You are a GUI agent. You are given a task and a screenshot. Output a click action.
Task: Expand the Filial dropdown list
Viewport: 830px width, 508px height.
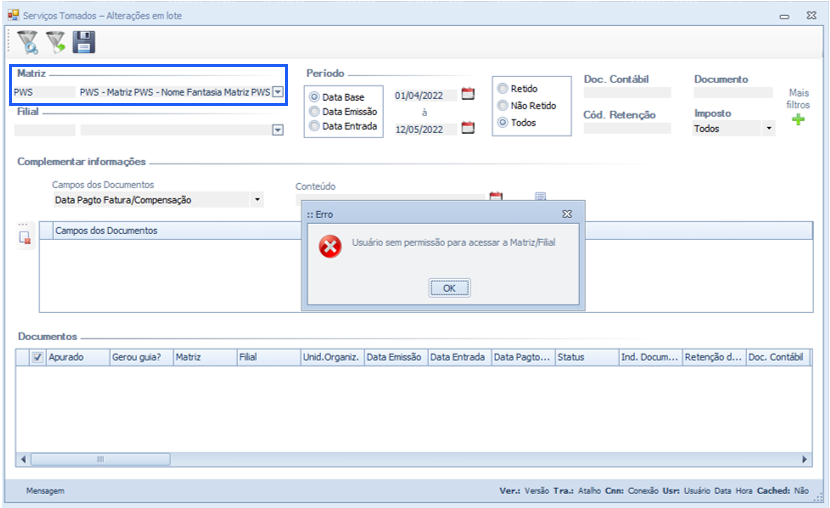point(277,129)
